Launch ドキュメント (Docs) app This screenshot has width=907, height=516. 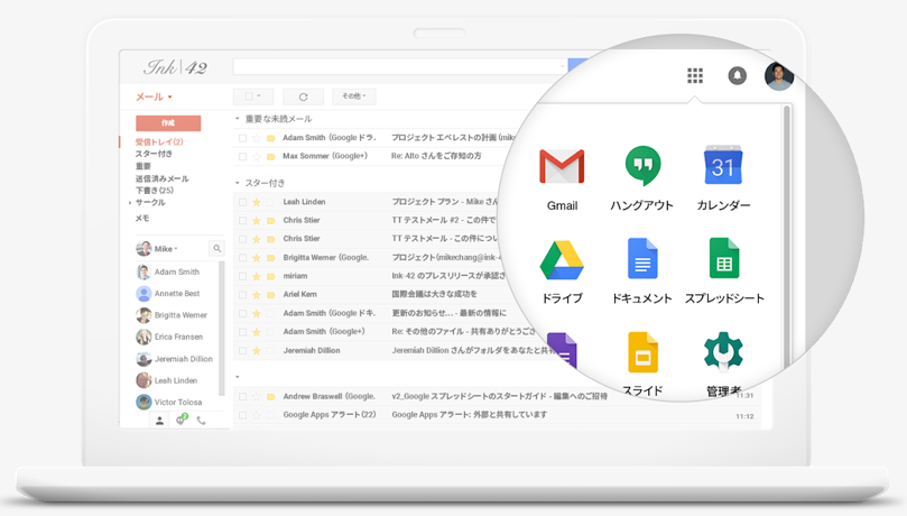tap(642, 271)
